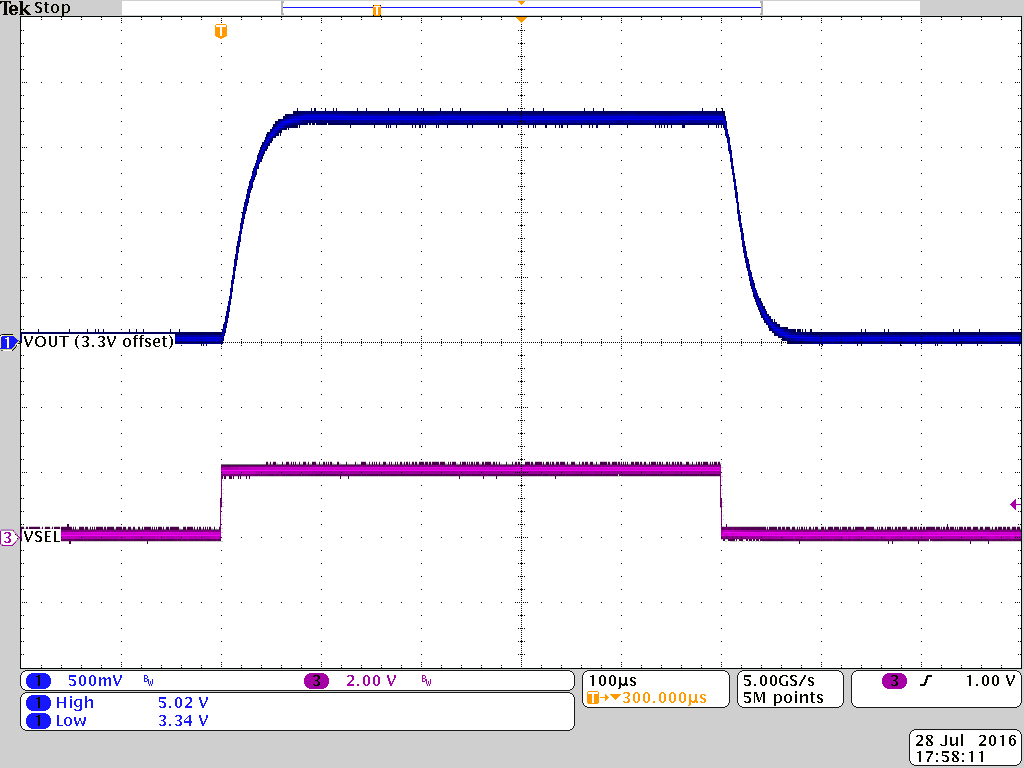Click the rising edge trigger slope icon

925,681
